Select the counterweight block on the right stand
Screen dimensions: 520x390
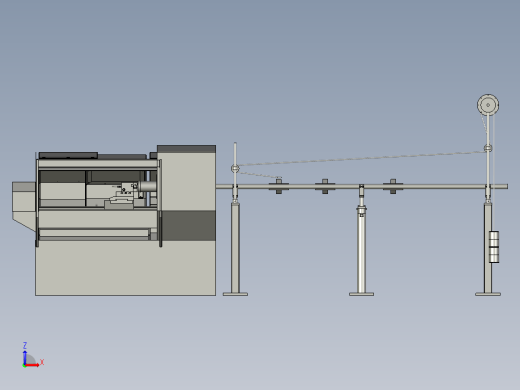pos(494,247)
